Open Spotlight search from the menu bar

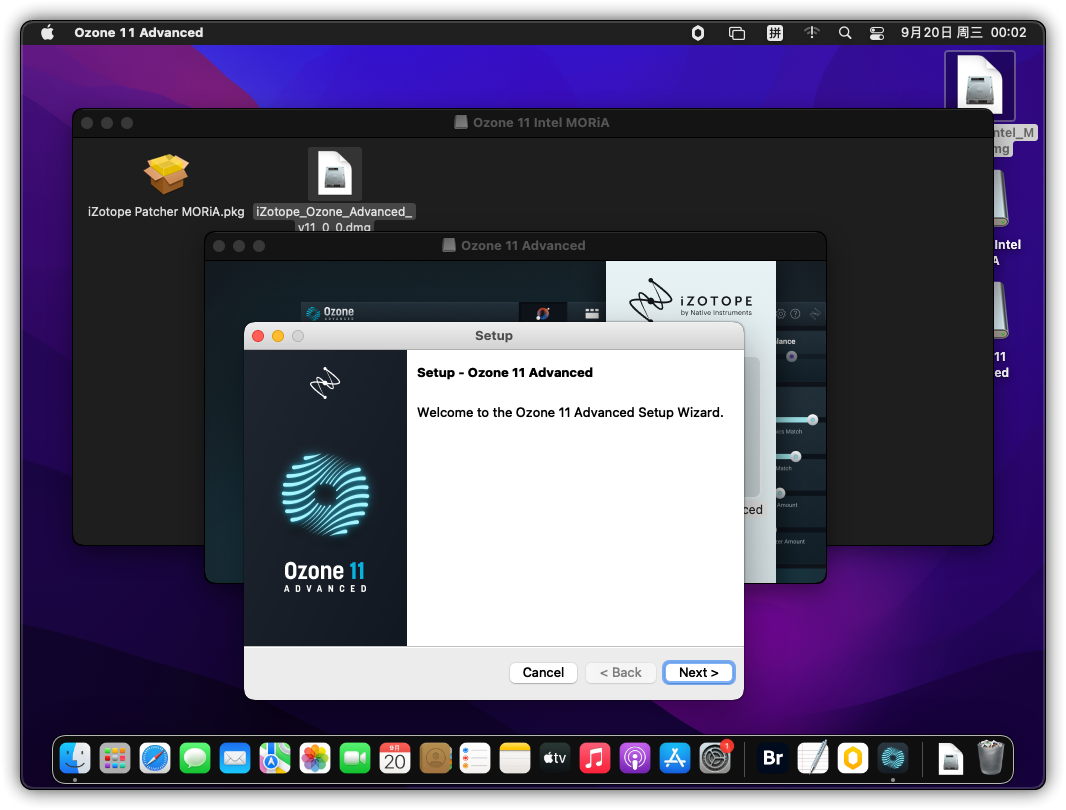point(845,33)
